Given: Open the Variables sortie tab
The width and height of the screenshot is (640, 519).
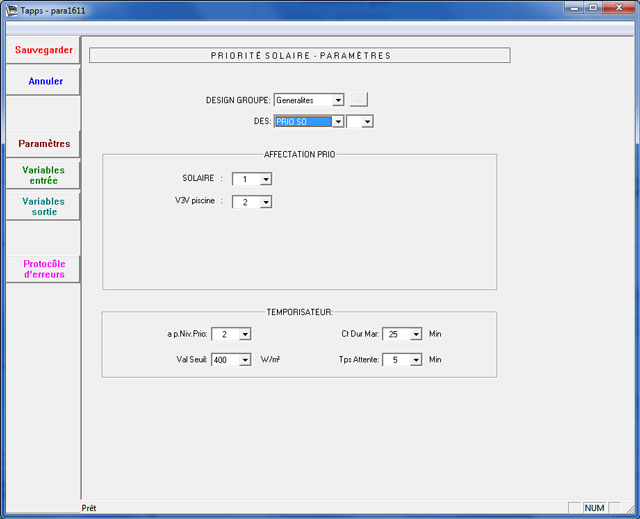Looking at the screenshot, I should (x=42, y=206).
